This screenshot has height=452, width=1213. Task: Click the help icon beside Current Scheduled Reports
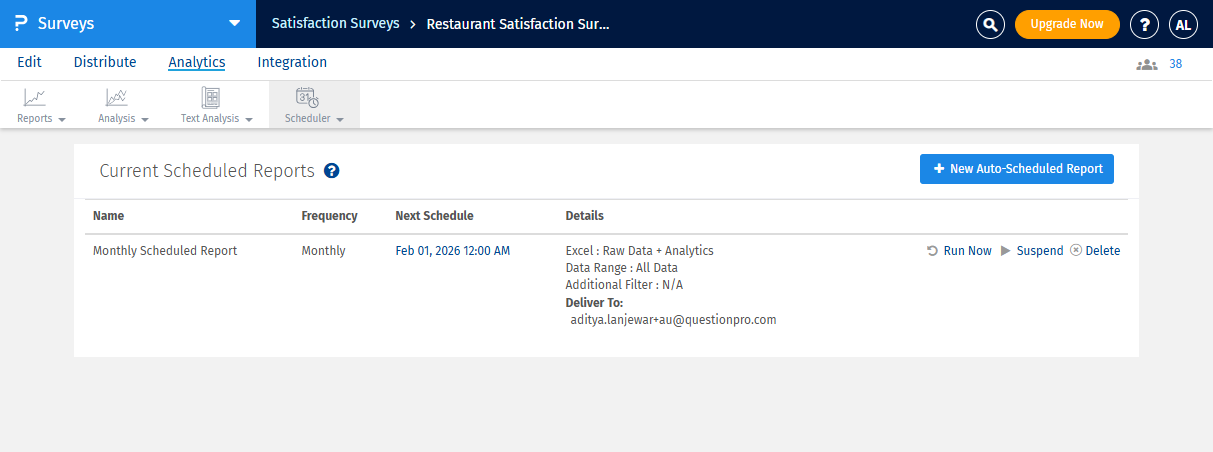(x=332, y=171)
